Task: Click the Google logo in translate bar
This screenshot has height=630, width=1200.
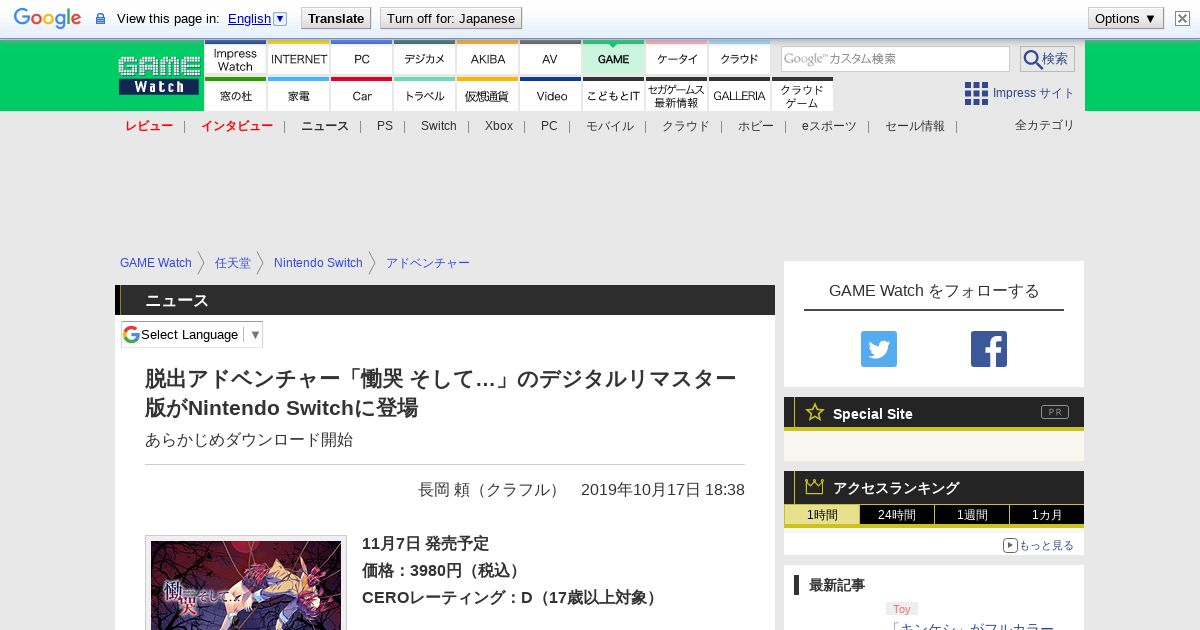Action: tap(47, 18)
